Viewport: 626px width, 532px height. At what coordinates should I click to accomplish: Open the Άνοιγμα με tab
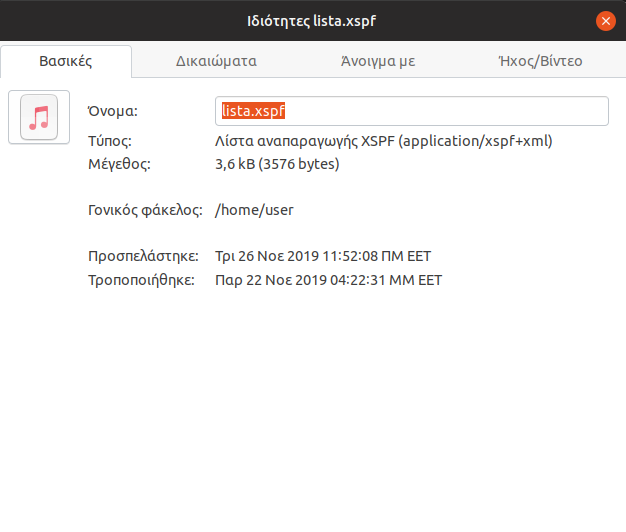pyautogui.click(x=378, y=61)
